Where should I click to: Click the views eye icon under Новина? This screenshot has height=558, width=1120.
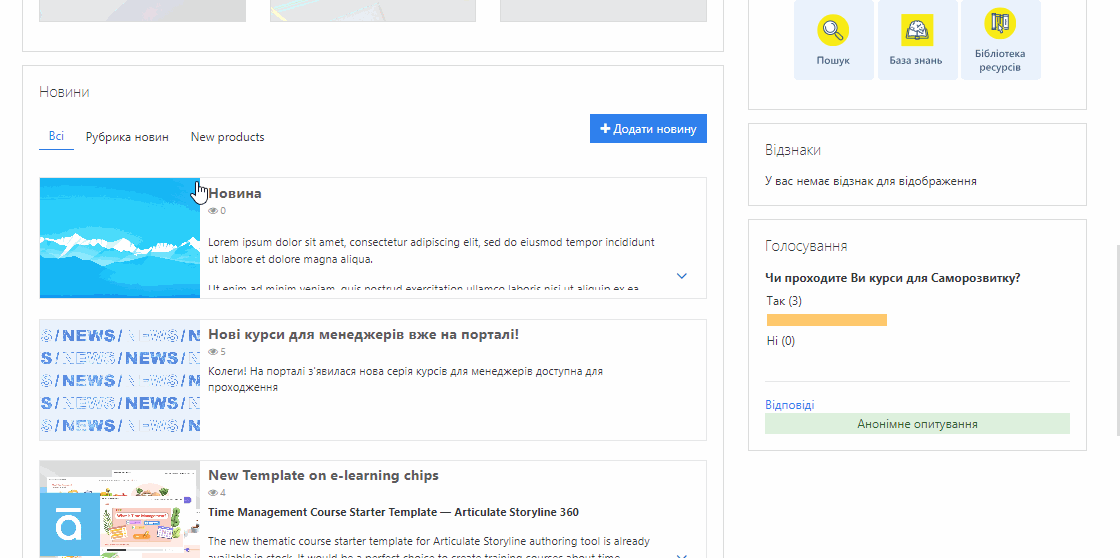pos(213,211)
